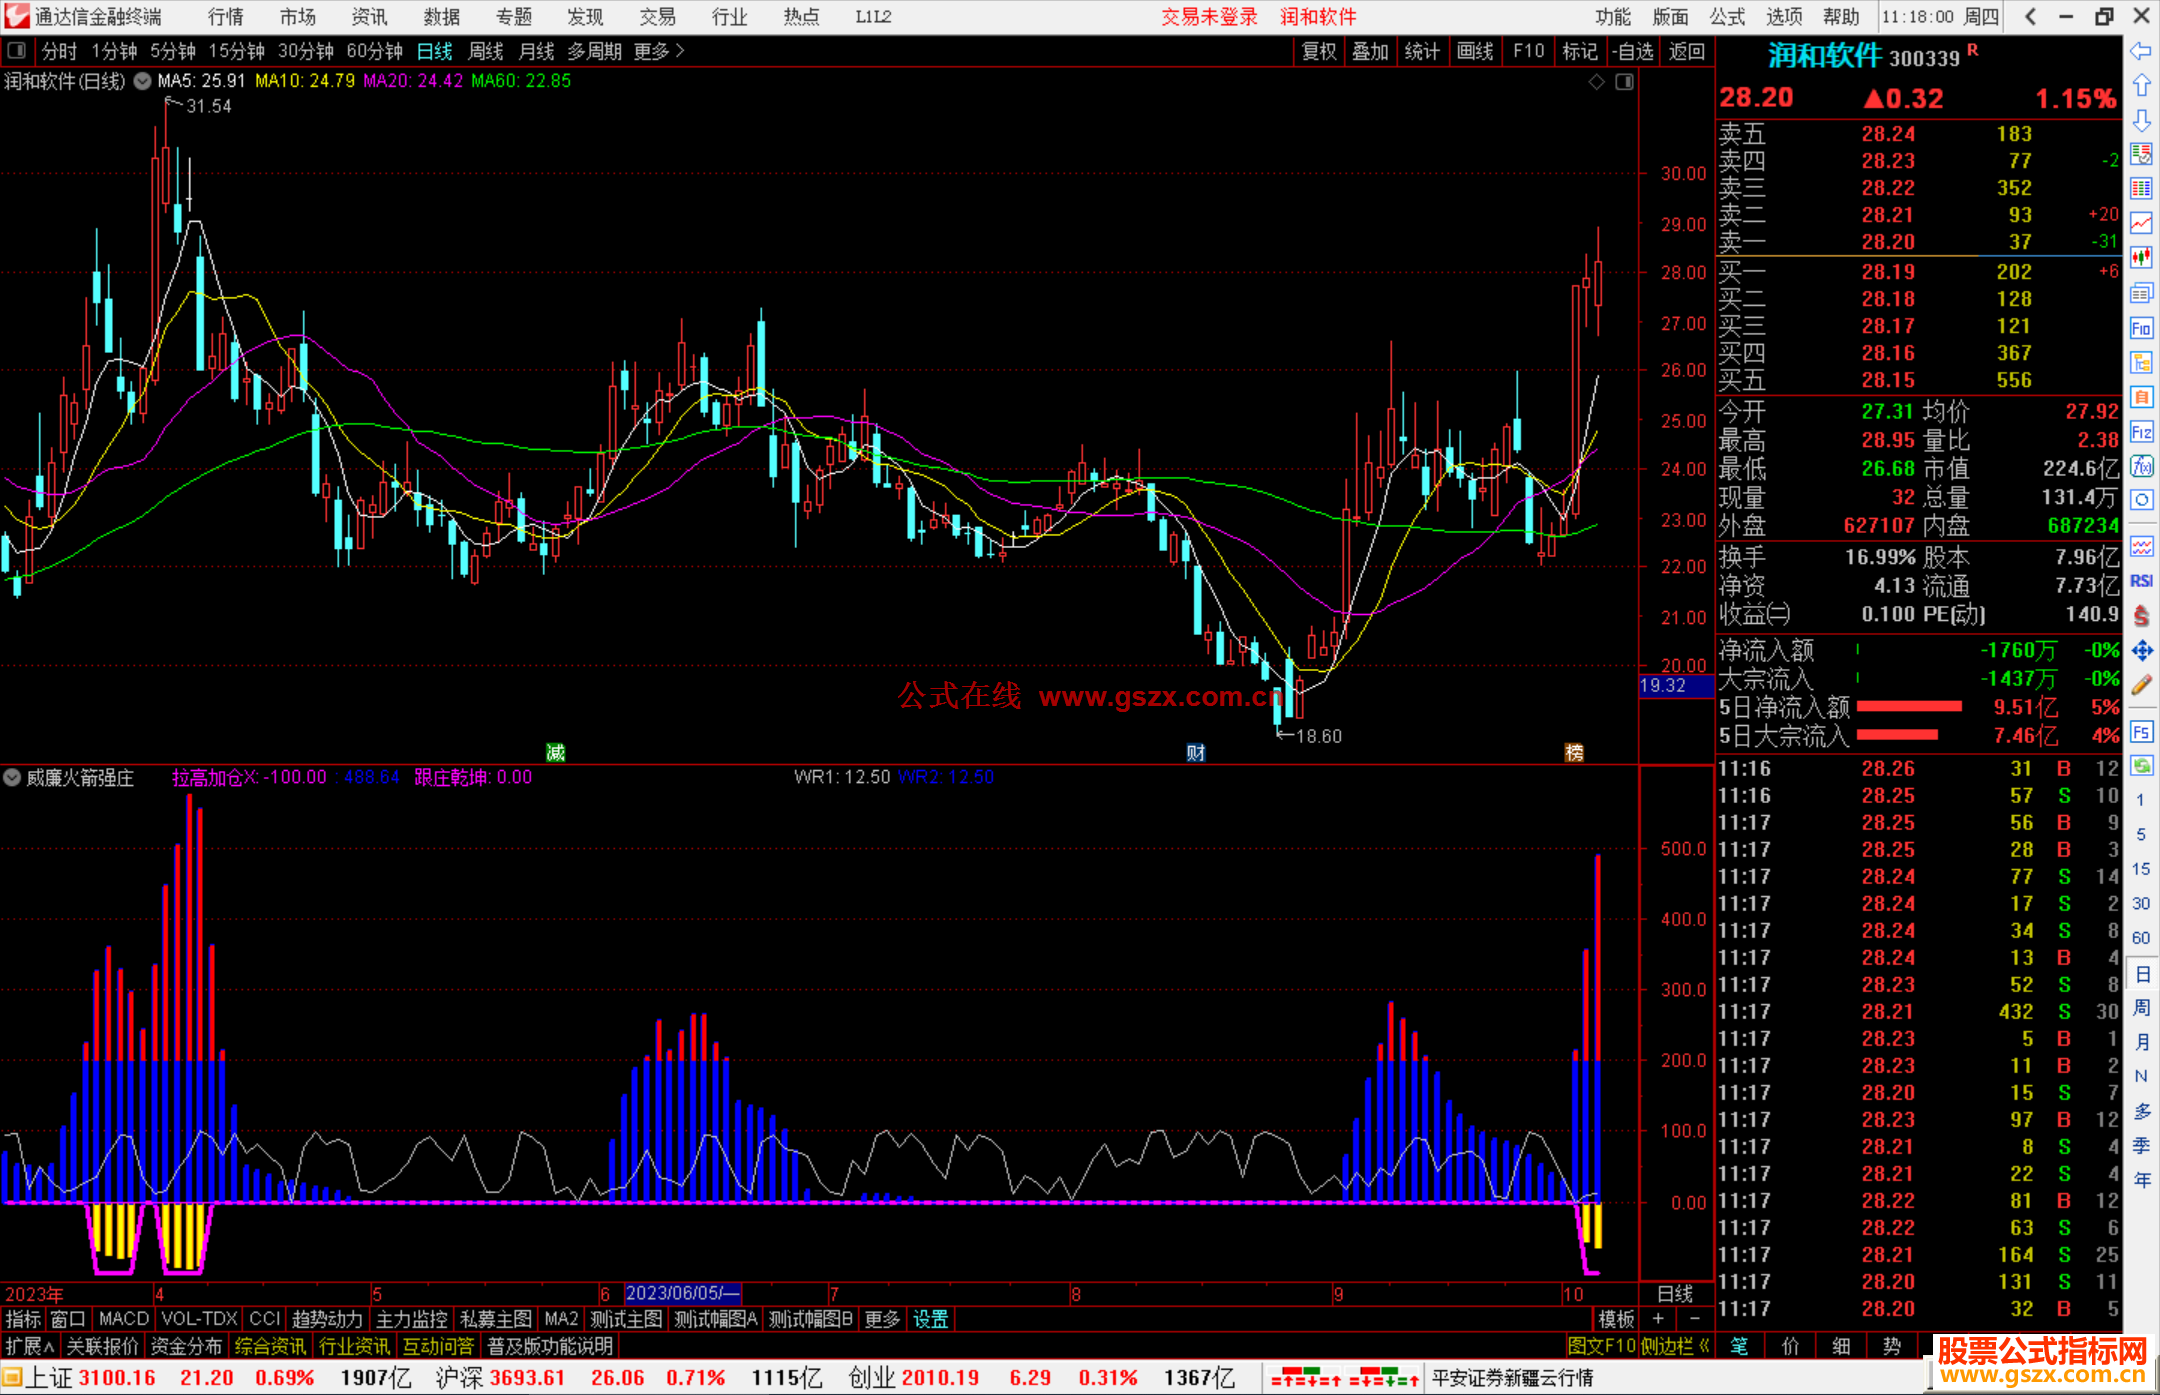
Task: Click the four-way move arrows icon
Action: click(x=2141, y=651)
